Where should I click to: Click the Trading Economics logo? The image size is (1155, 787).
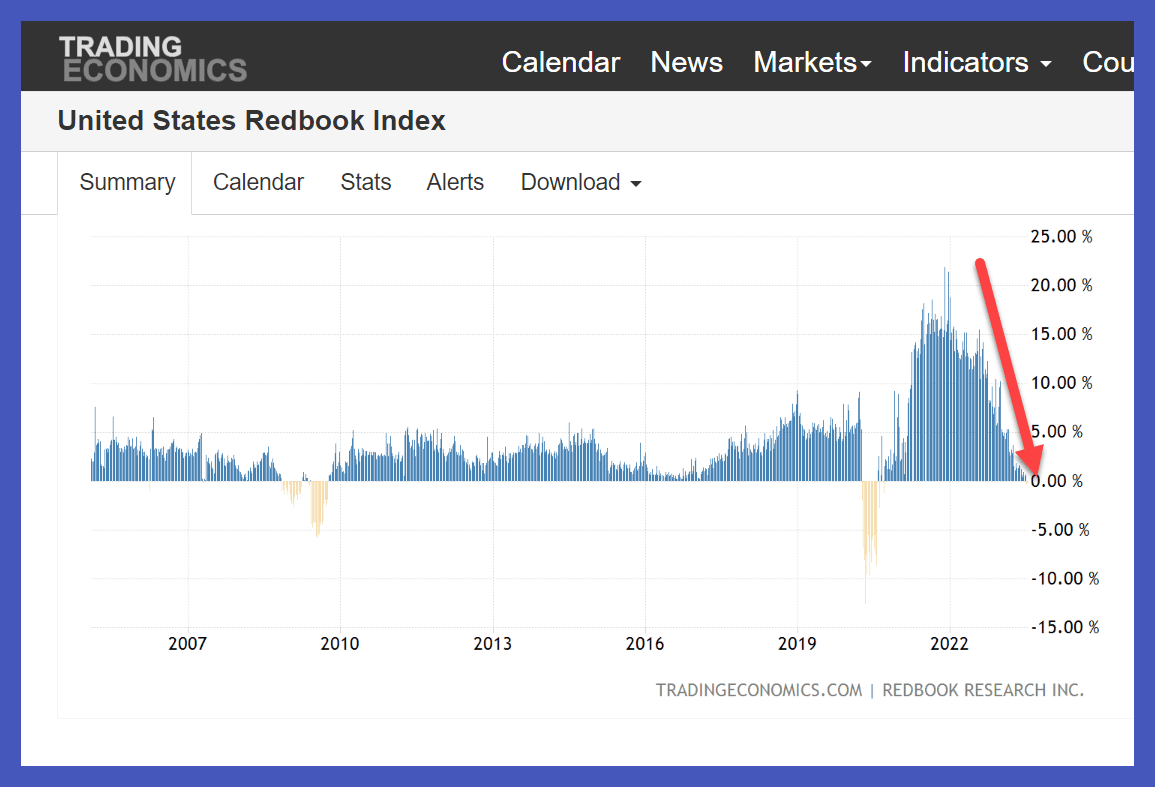pyautogui.click(x=152, y=58)
